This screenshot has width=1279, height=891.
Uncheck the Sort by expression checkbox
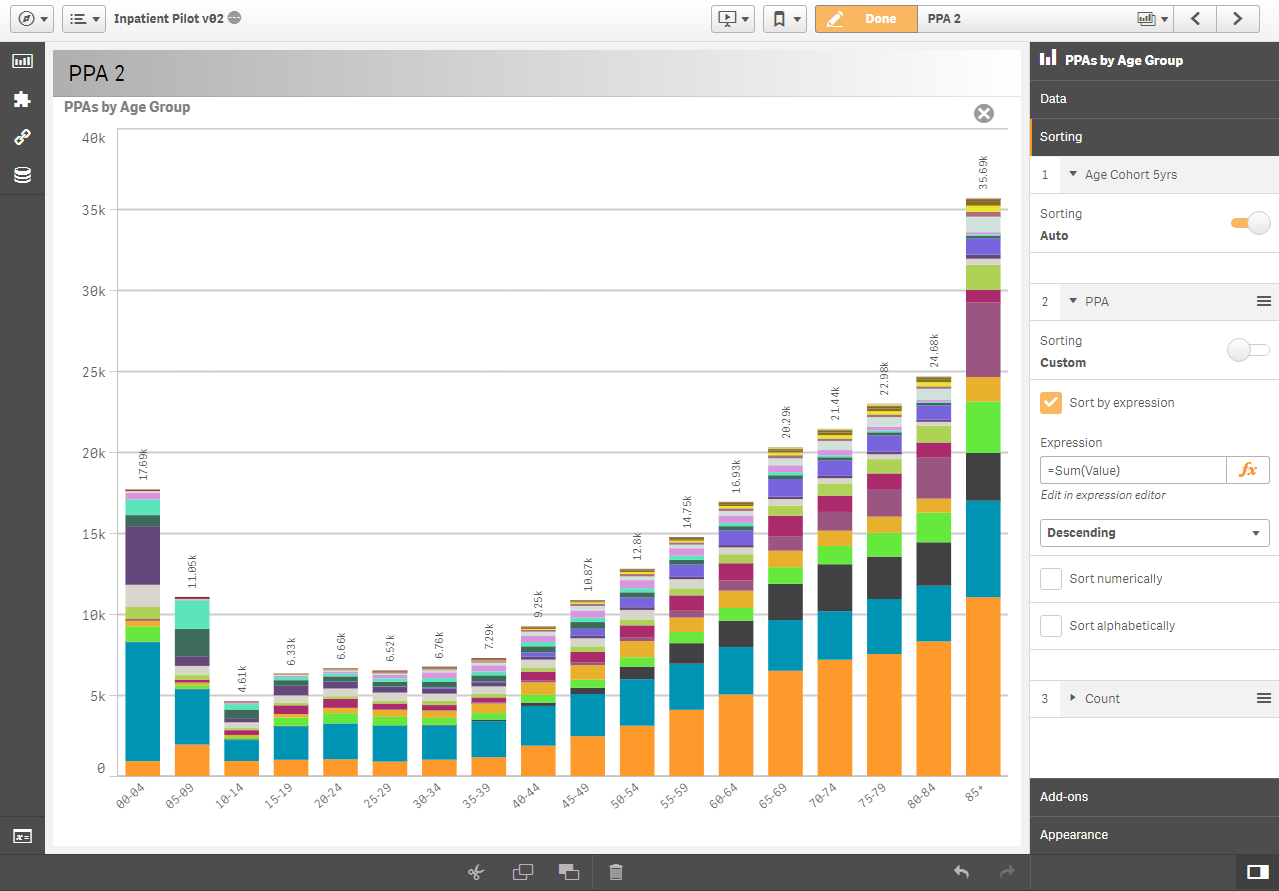click(1050, 402)
